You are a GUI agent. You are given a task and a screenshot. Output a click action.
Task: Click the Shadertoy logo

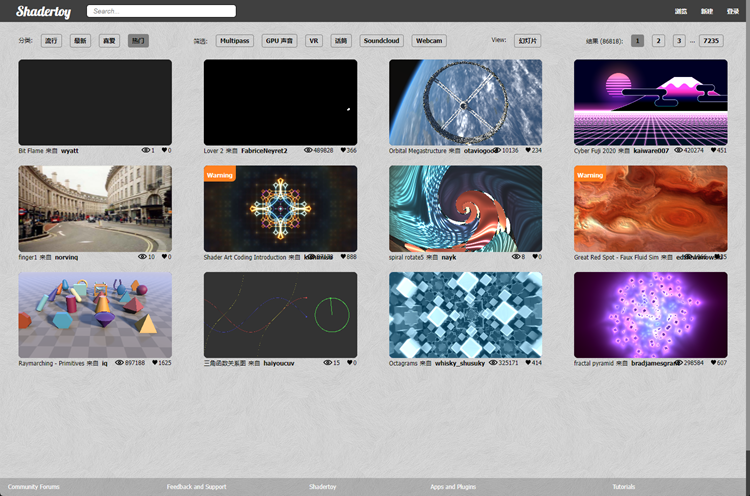point(44,11)
